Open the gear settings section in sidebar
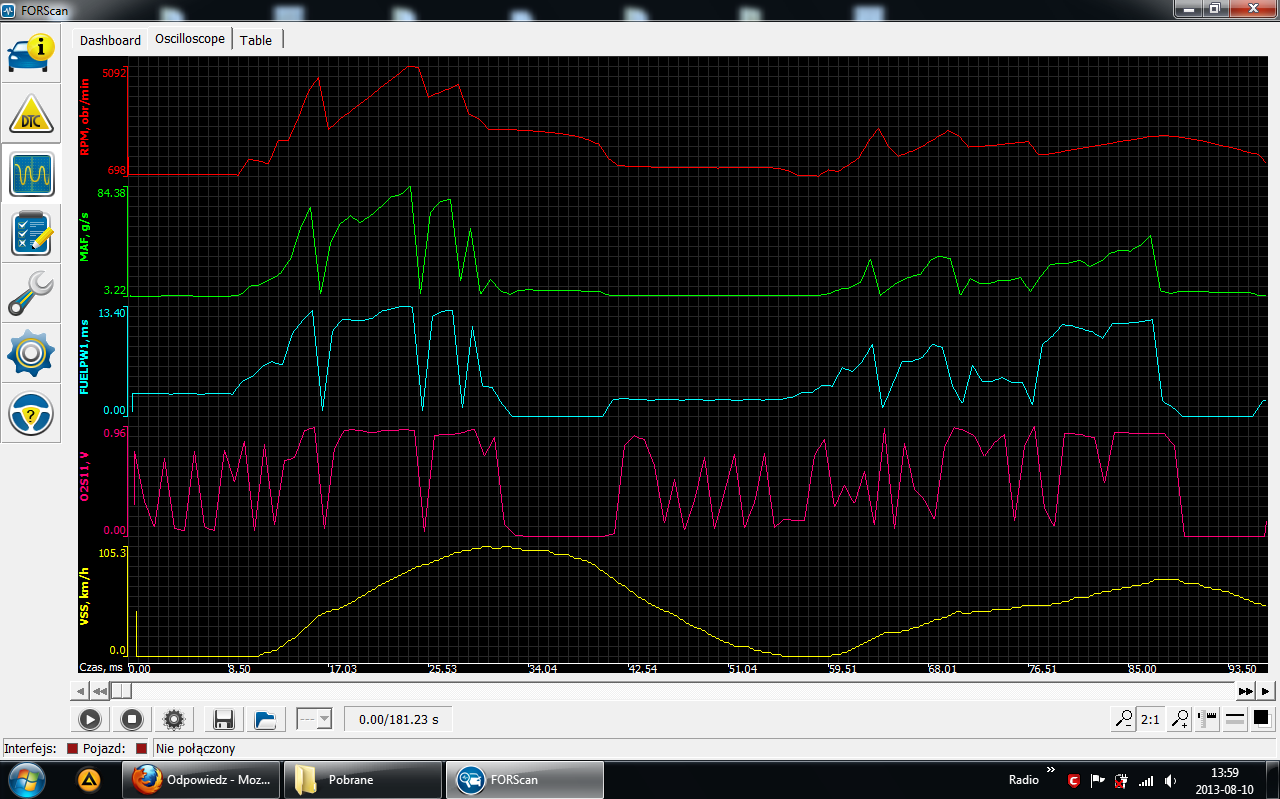The image size is (1280, 799). (x=31, y=353)
